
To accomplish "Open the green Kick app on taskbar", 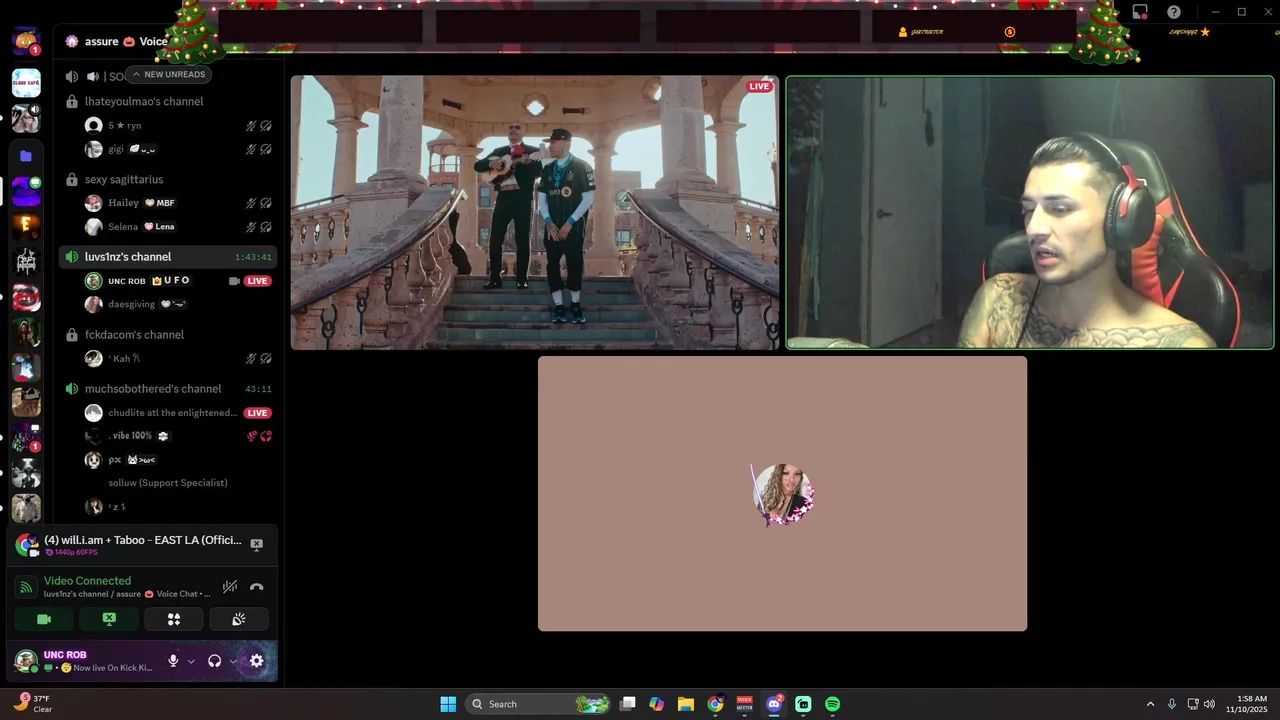I will [x=803, y=704].
